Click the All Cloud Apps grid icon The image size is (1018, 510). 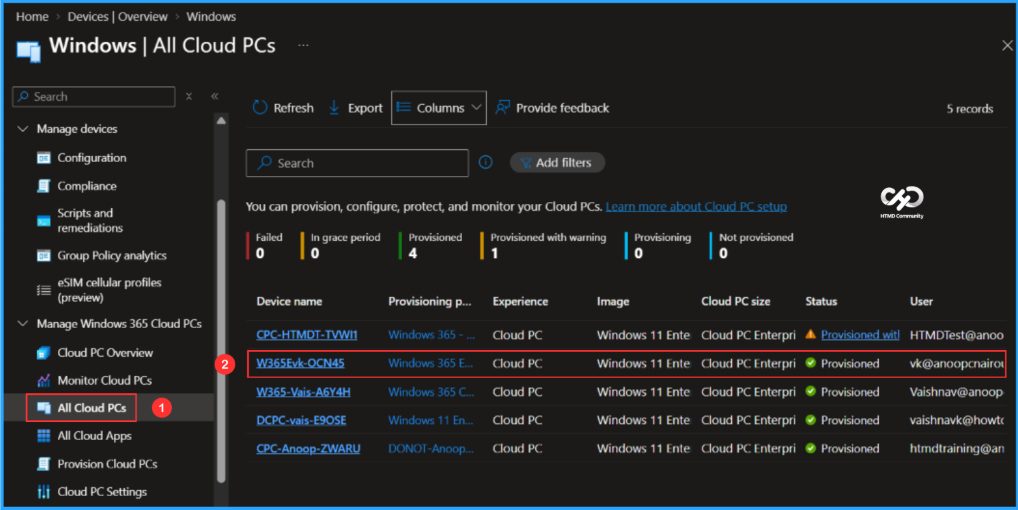tap(43, 435)
